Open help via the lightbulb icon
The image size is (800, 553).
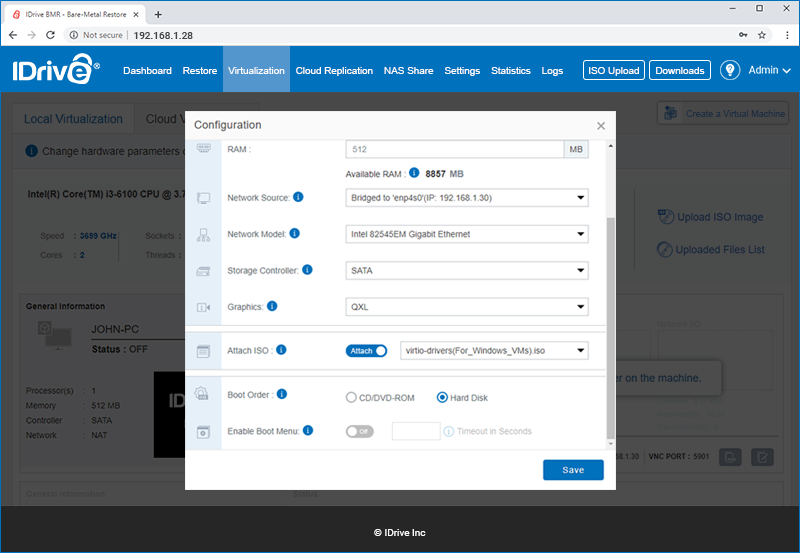point(730,70)
